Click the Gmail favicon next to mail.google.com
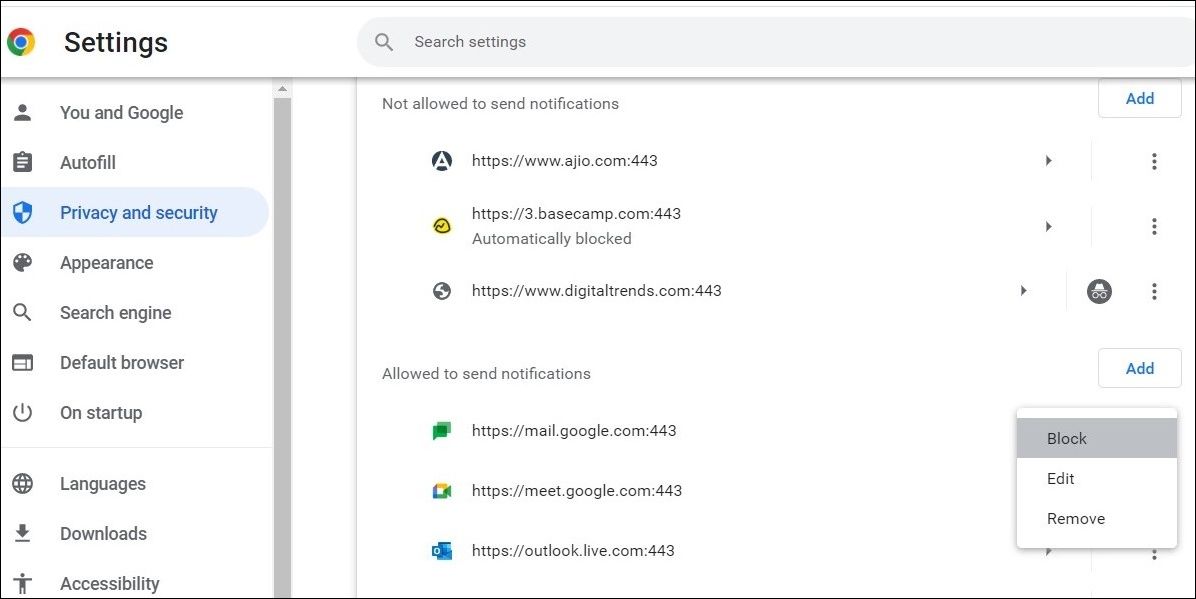The height and width of the screenshot is (599, 1196). tap(442, 431)
